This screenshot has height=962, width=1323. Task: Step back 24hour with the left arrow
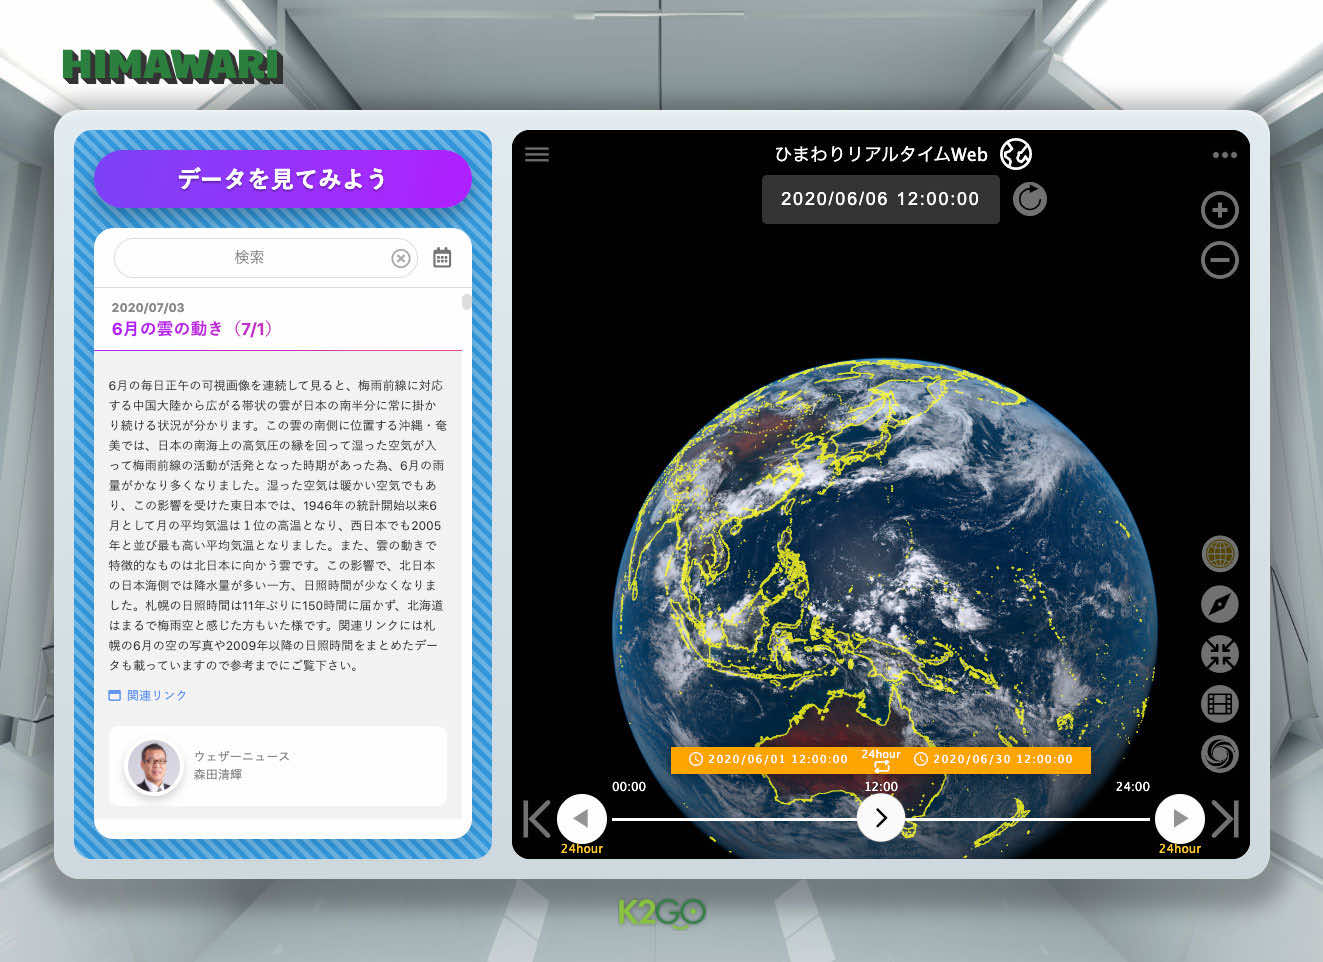coord(581,819)
